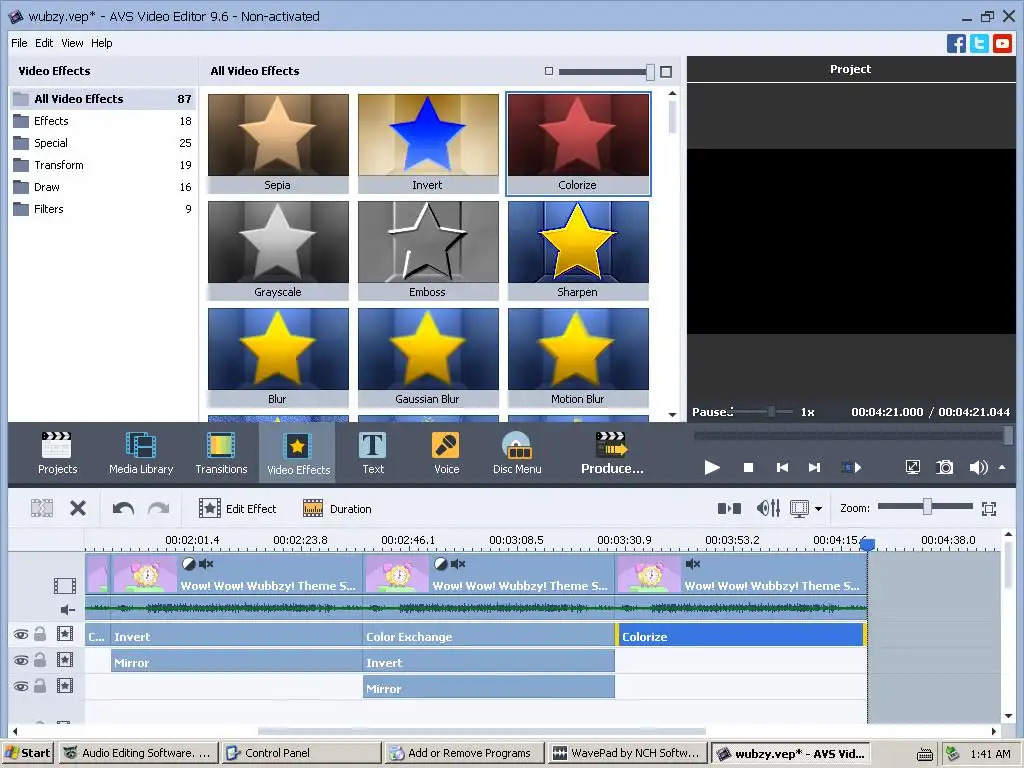This screenshot has height=768, width=1024.
Task: Click the YouTube icon
Action: click(1002, 44)
